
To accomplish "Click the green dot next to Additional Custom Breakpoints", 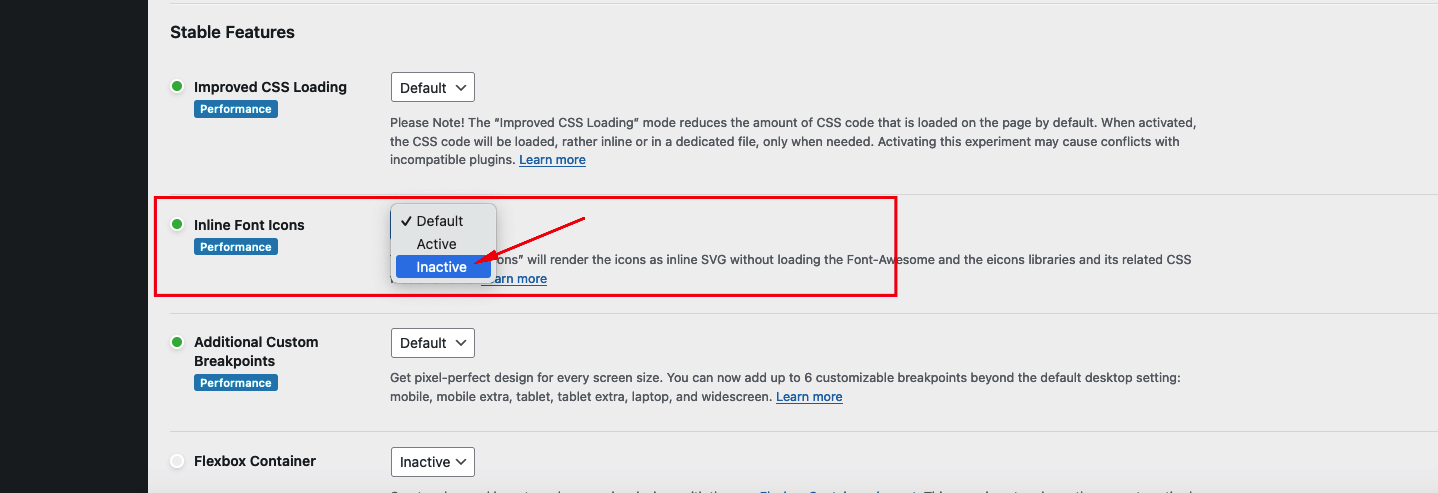I will (177, 342).
